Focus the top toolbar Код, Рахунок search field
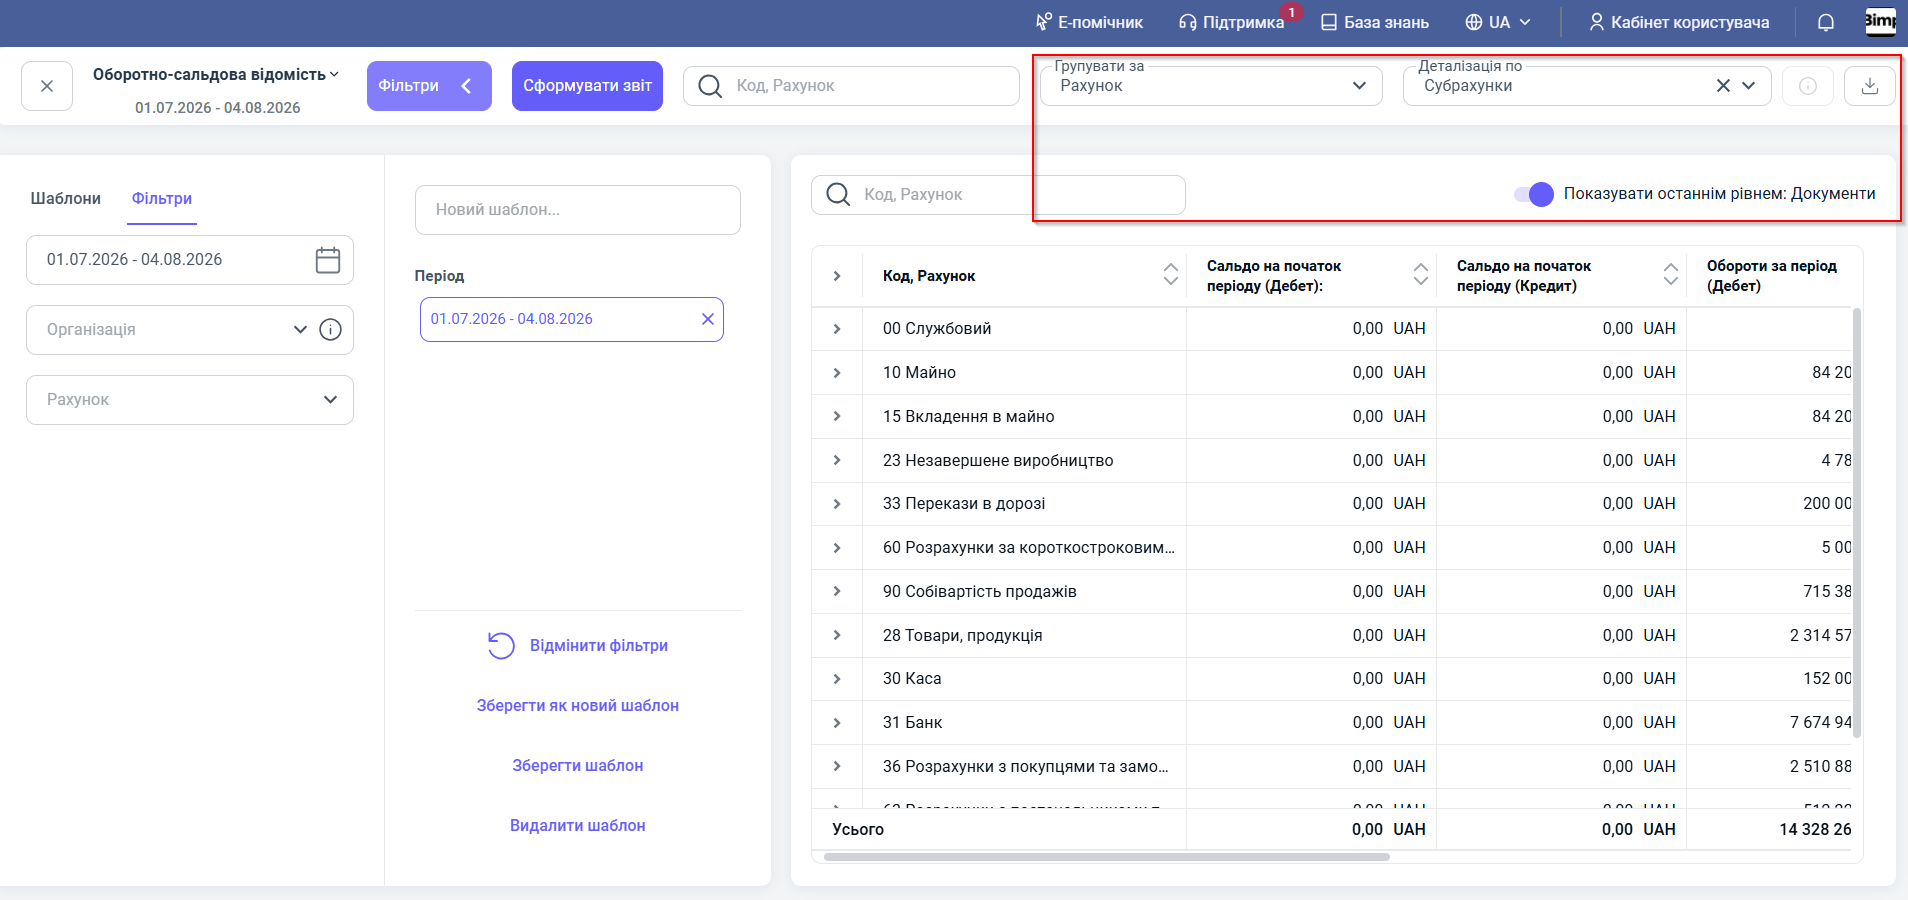Viewport: 1908px width, 900px height. pos(851,86)
